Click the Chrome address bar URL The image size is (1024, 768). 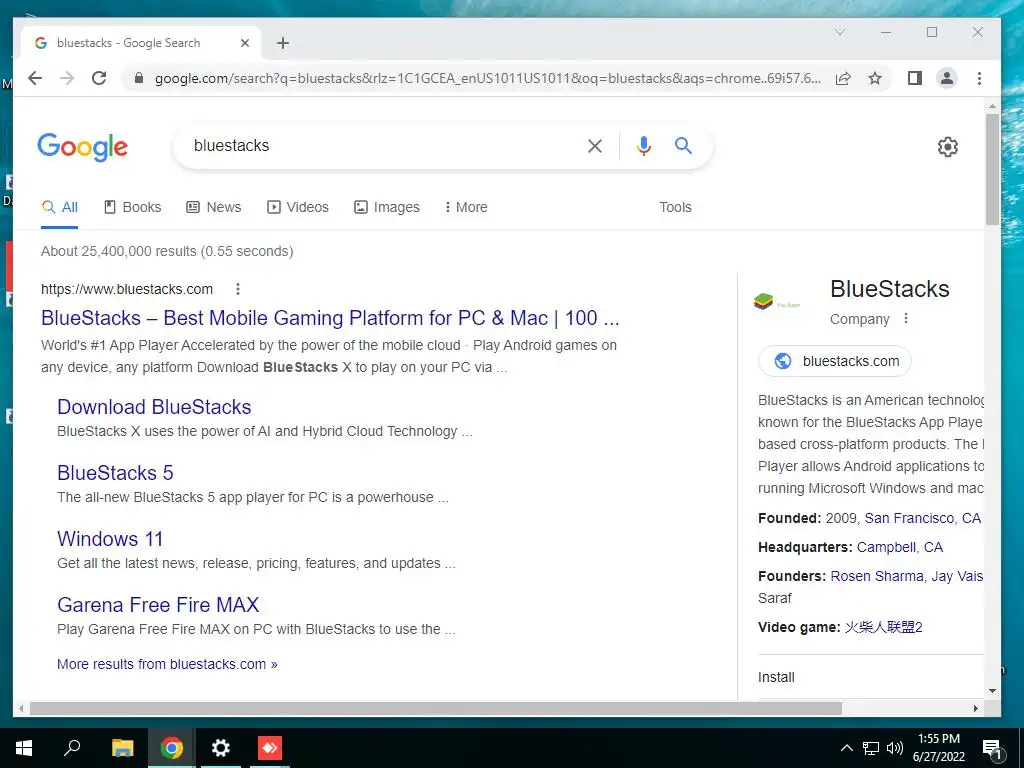[487, 78]
